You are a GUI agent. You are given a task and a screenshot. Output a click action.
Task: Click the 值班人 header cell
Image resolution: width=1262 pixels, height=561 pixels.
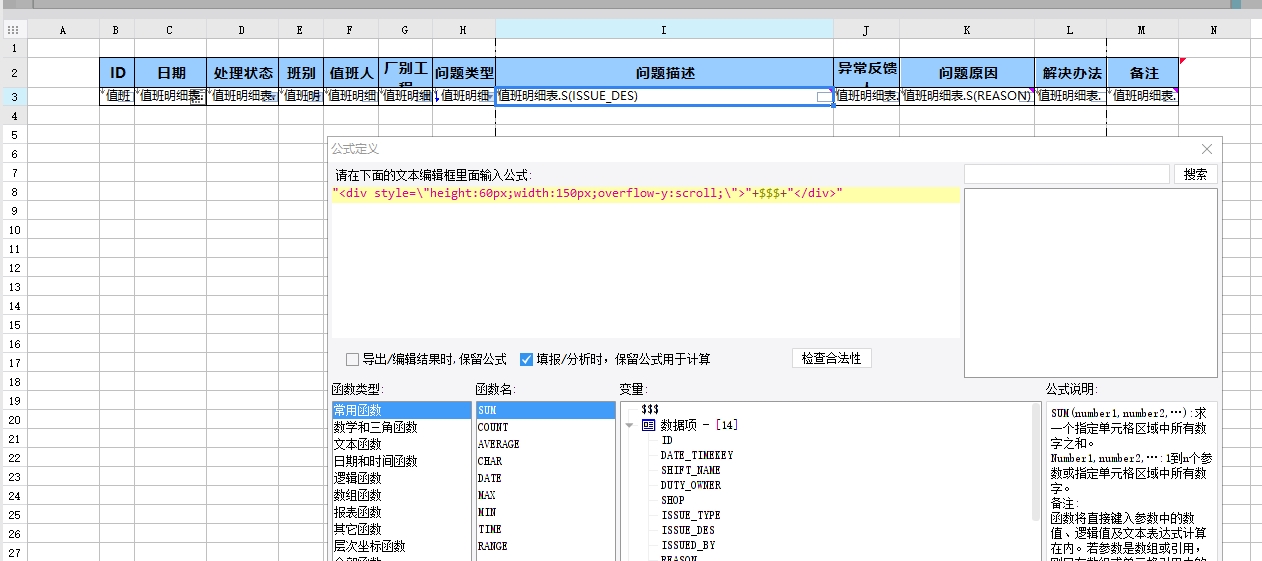pos(351,73)
